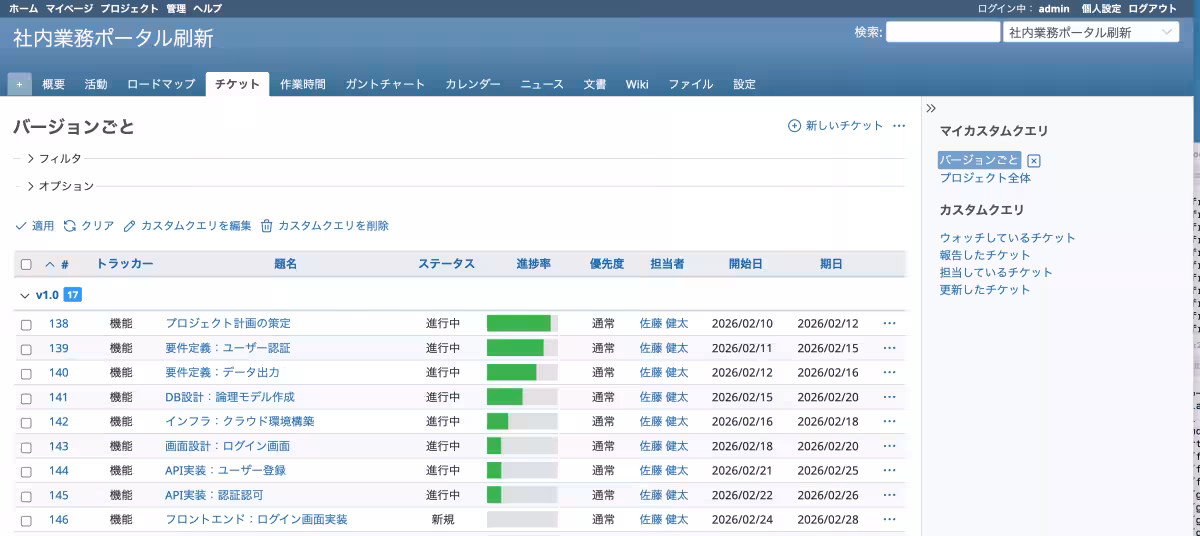Screen dimensions: 1200x536
Task: Open the project selector dropdown
Action: [x=1090, y=33]
